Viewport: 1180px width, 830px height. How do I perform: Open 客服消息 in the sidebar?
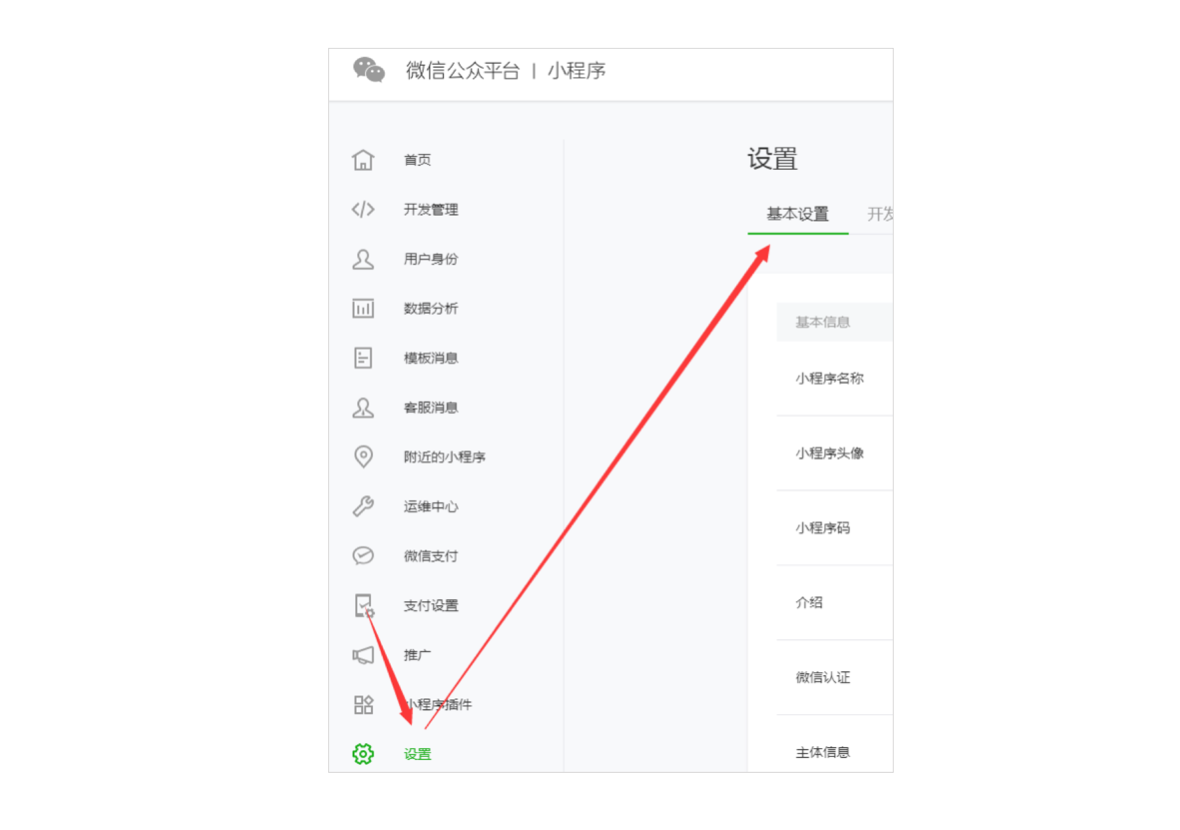(x=430, y=408)
